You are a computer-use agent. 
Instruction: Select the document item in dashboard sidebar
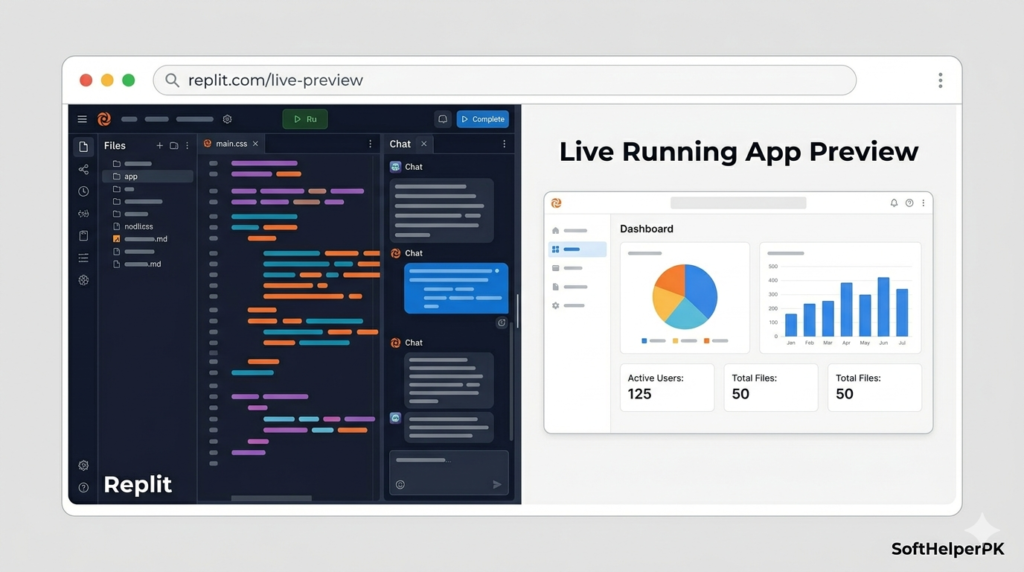tap(570, 287)
